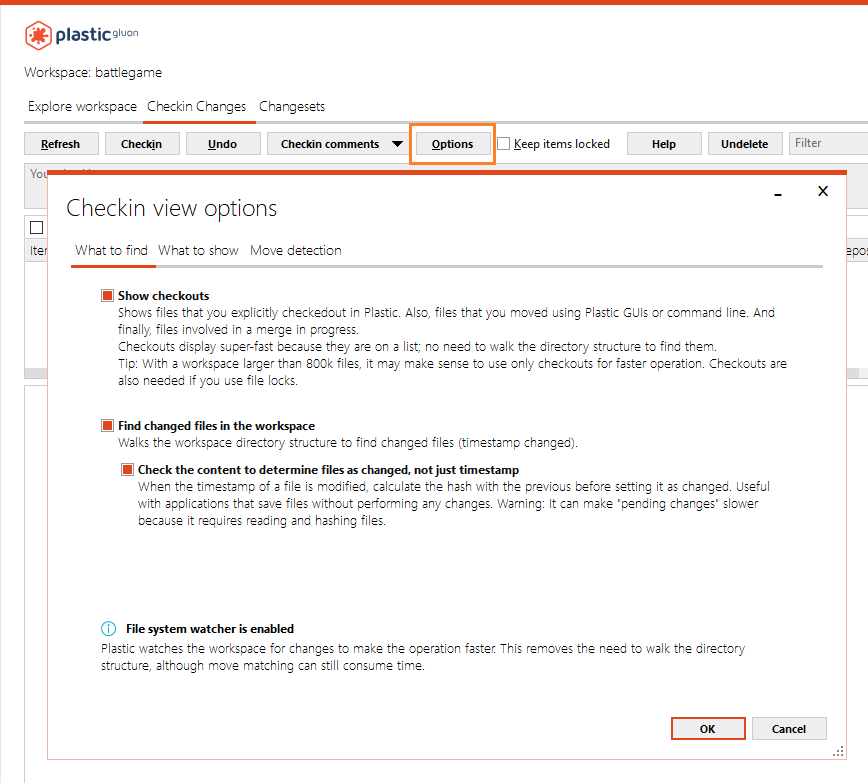Open Help from the toolbar
868x783 pixels.
tap(664, 144)
